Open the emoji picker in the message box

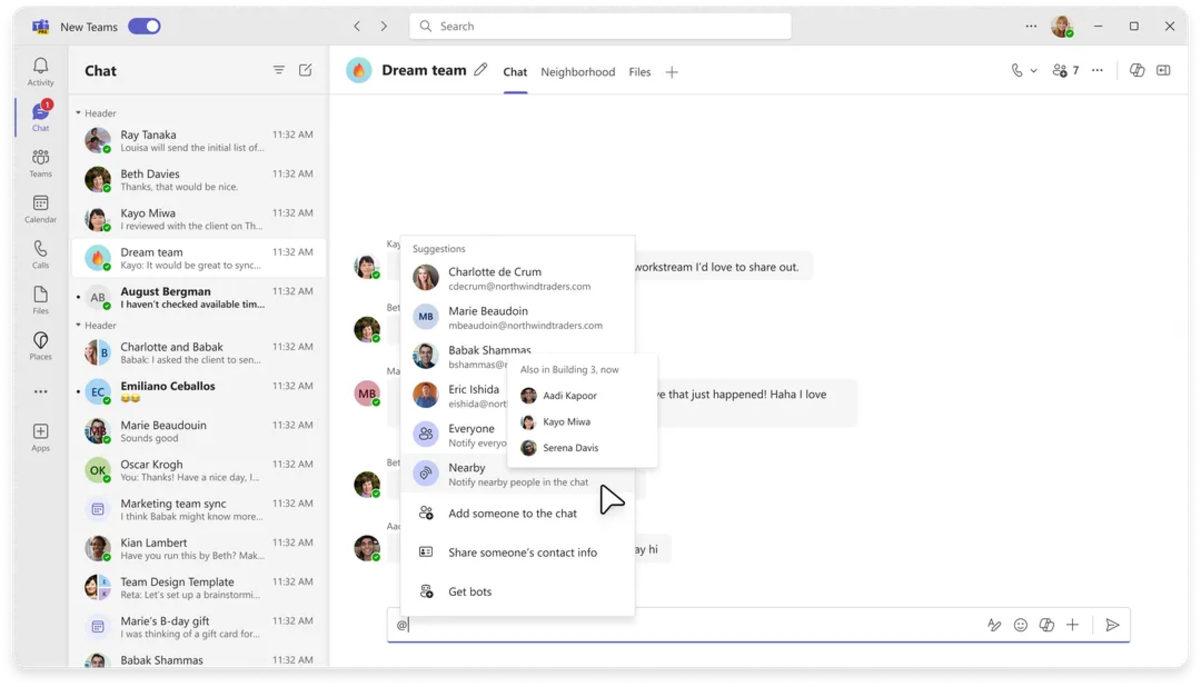pos(1020,624)
